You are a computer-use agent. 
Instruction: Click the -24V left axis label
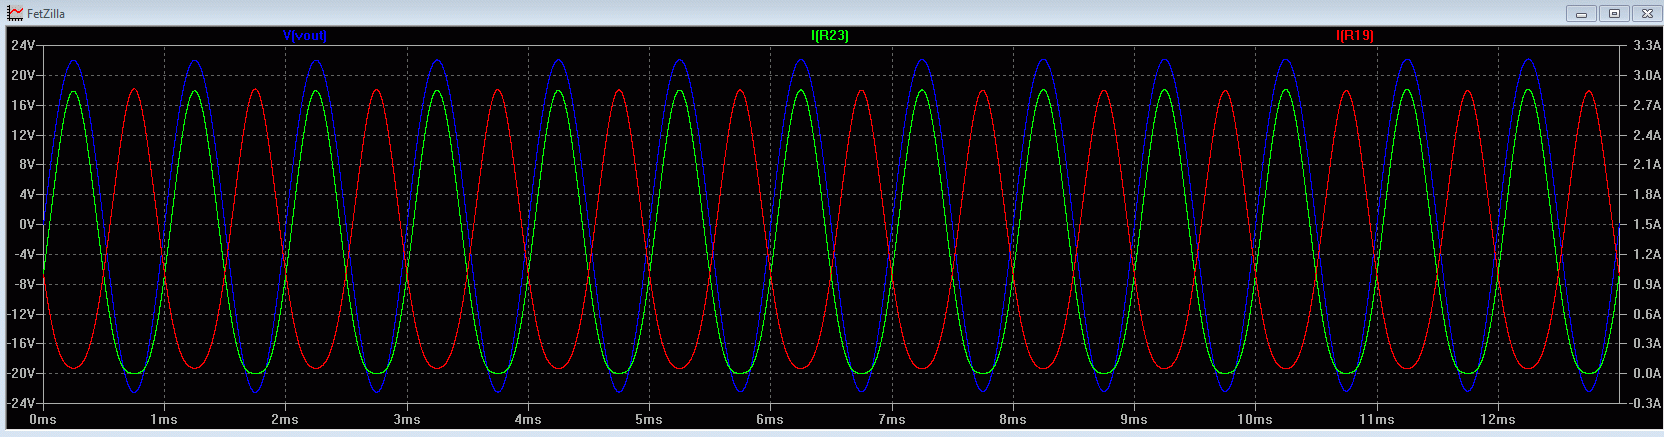click(21, 403)
